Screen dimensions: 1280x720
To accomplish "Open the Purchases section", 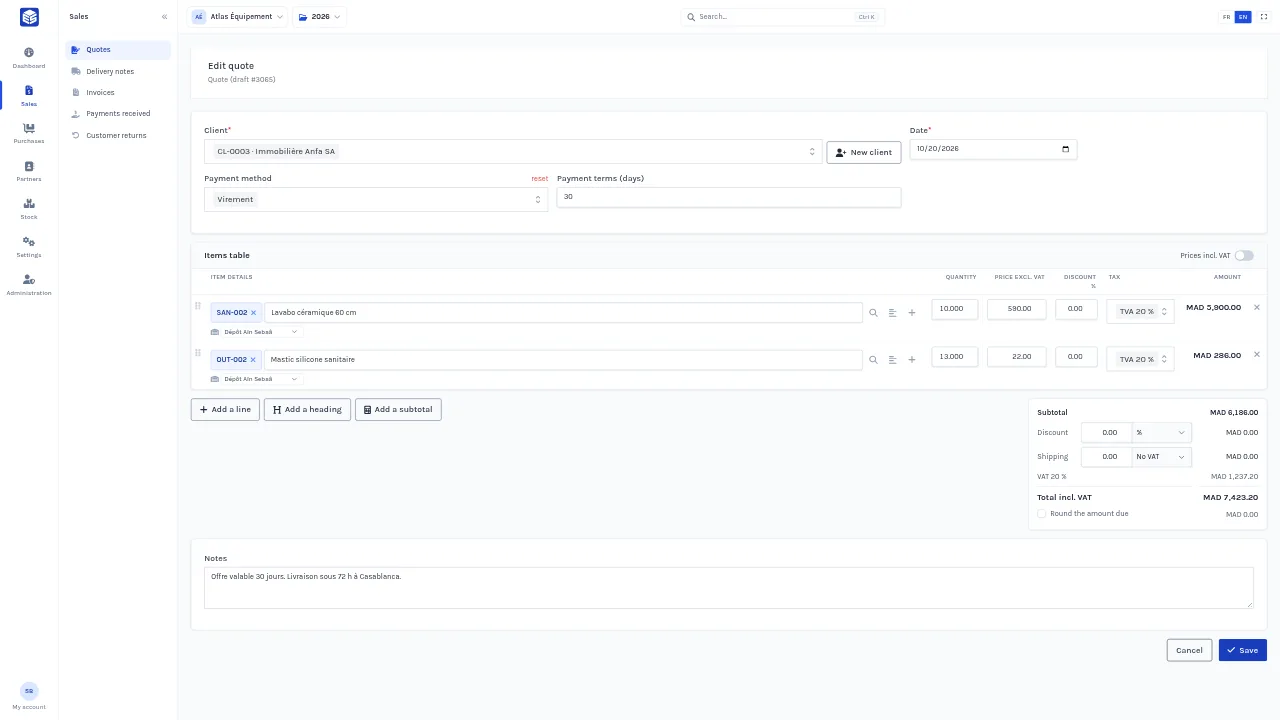I will click(x=29, y=133).
